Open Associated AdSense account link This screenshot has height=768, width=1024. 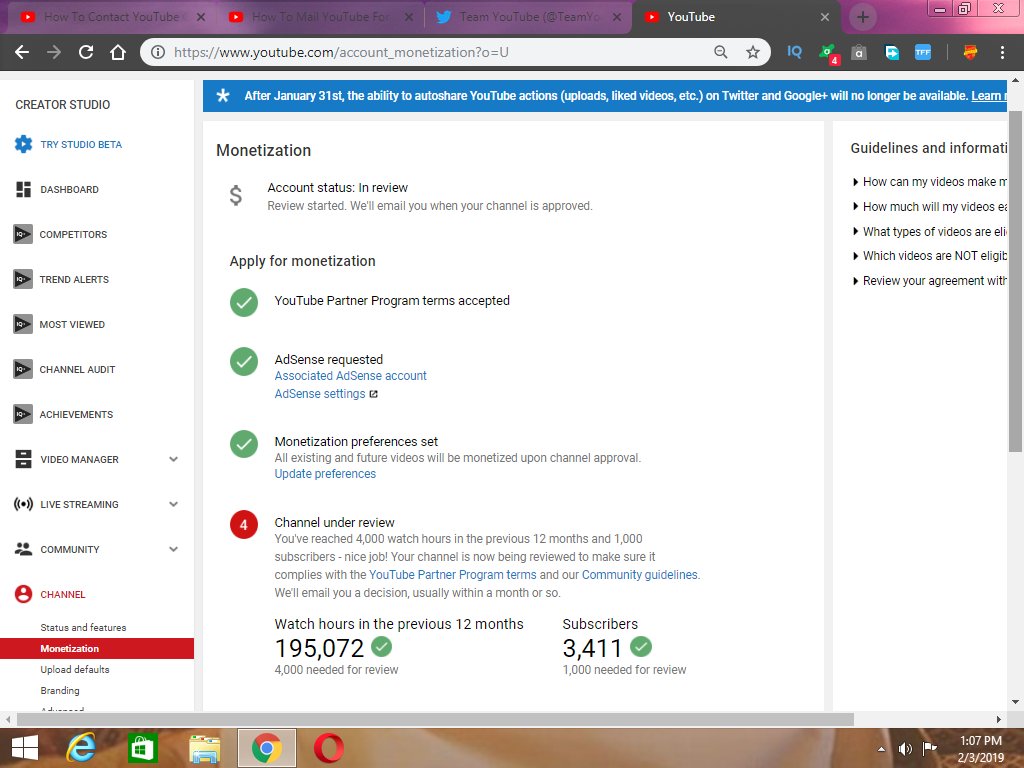point(350,376)
